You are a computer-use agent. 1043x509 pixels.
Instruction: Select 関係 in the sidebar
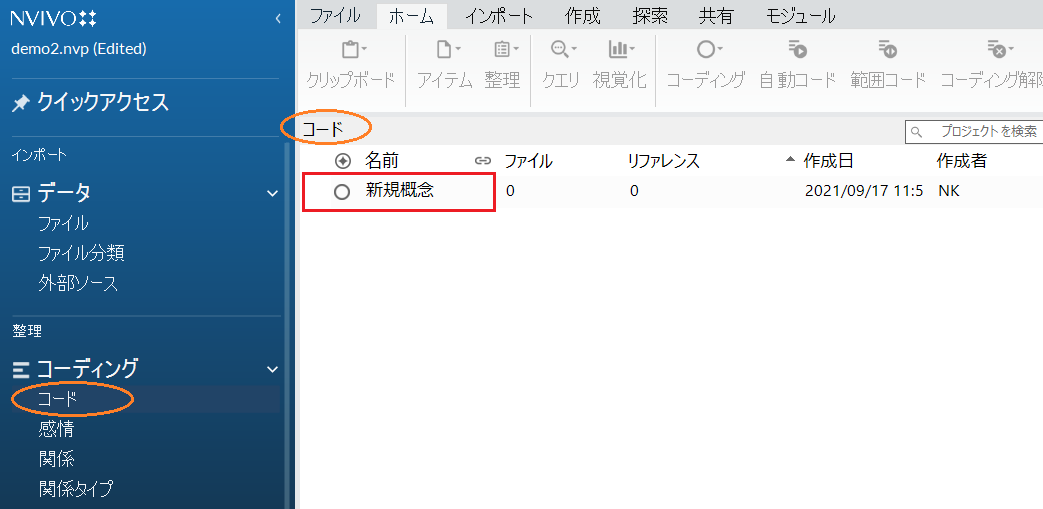pyautogui.click(x=56, y=459)
